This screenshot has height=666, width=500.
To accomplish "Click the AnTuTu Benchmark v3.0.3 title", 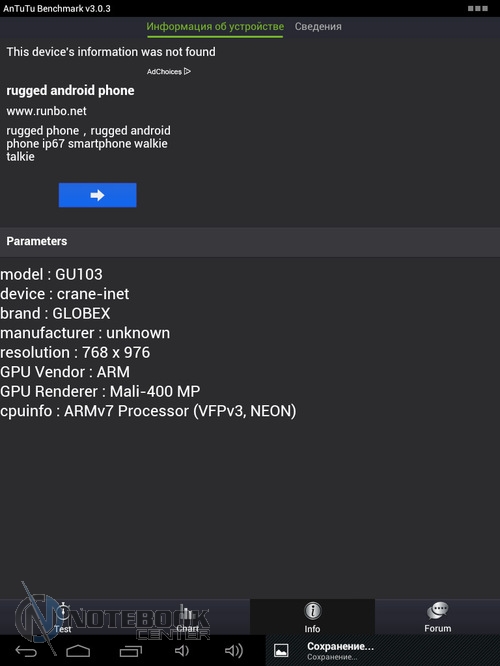I will pos(56,8).
